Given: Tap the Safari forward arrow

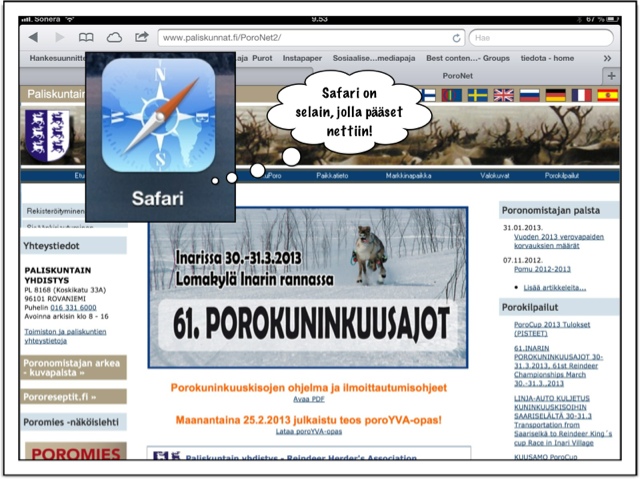Looking at the screenshot, I should [x=60, y=38].
